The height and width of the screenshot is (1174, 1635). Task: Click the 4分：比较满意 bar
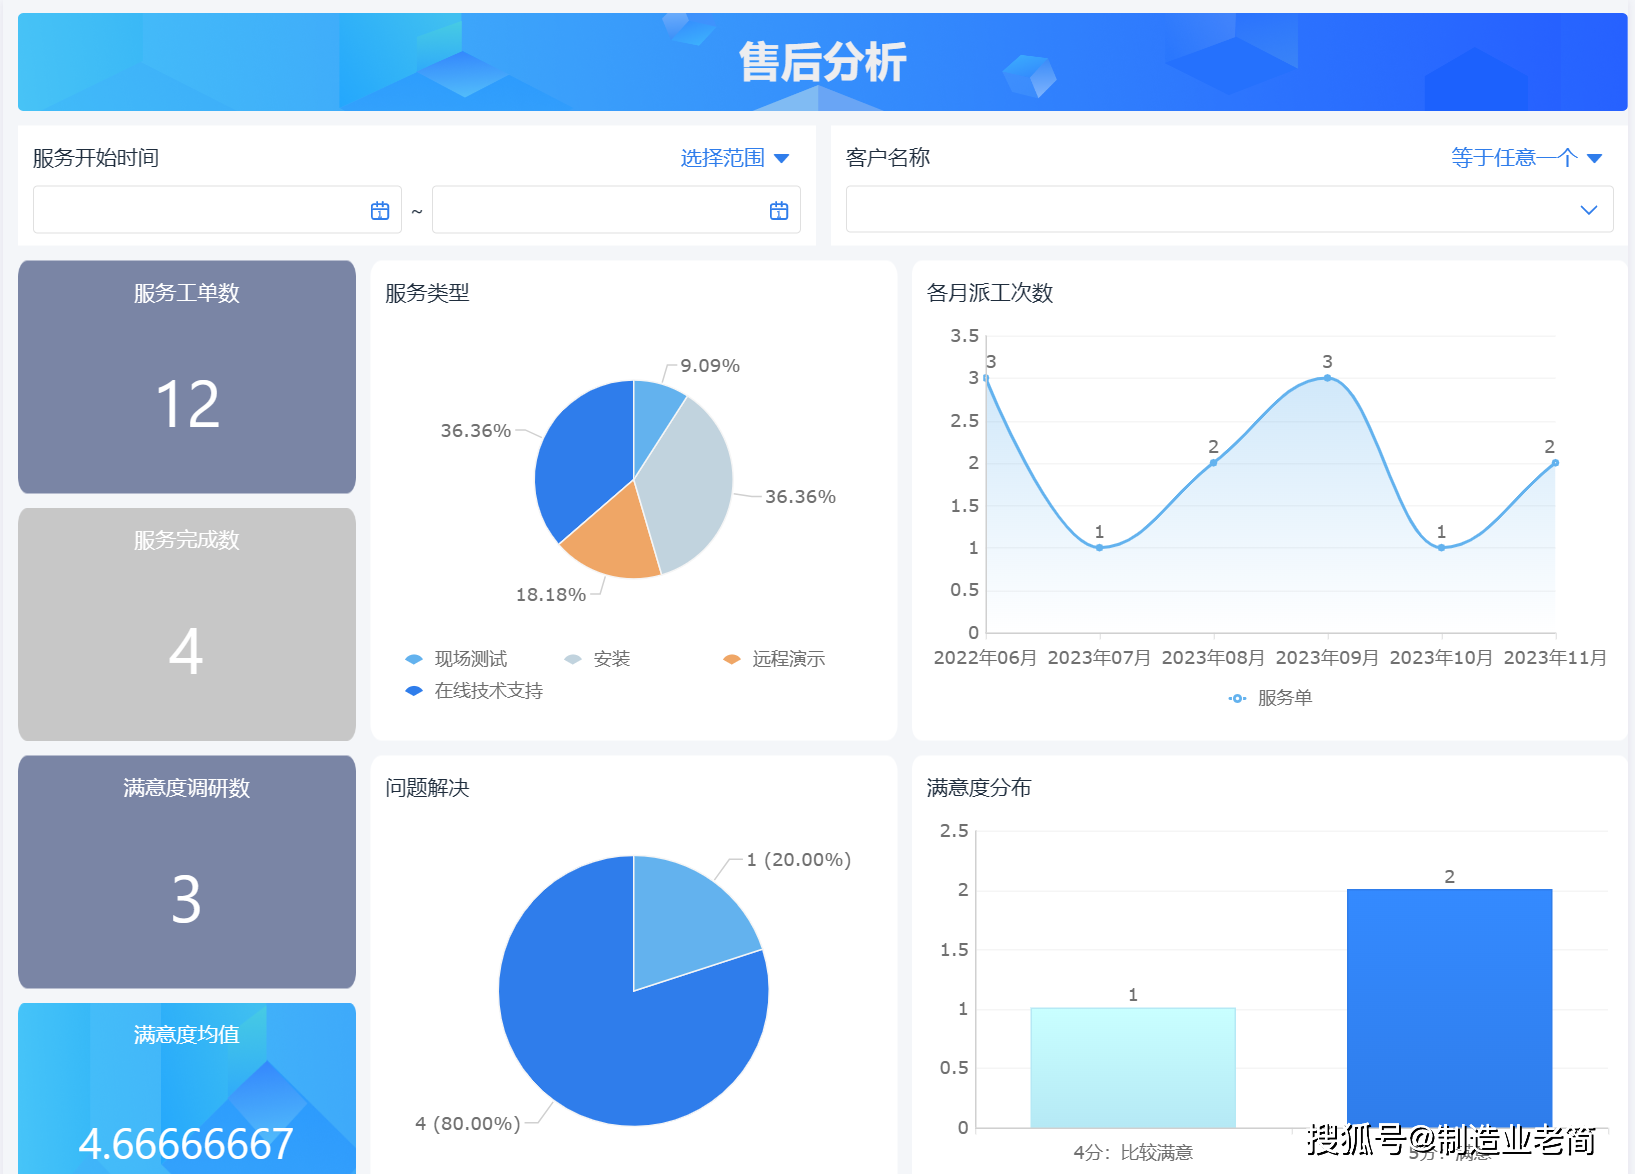click(1133, 1068)
